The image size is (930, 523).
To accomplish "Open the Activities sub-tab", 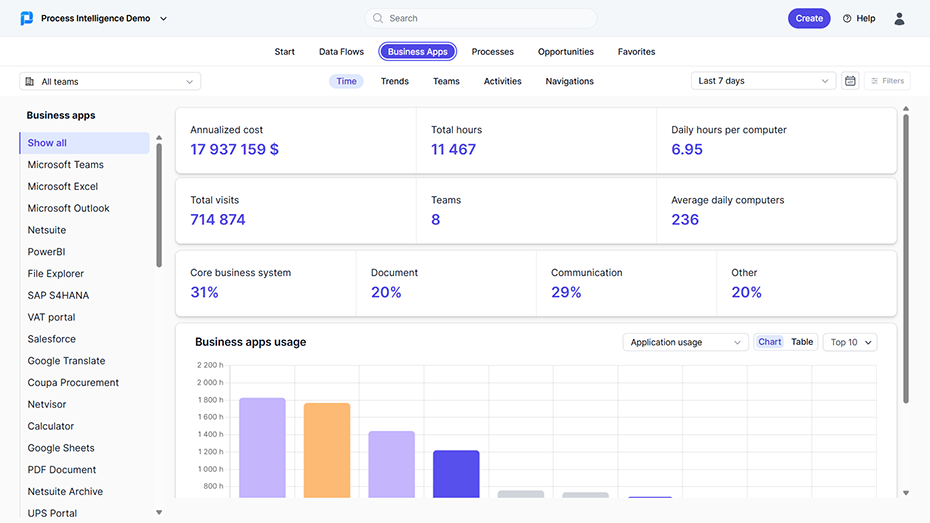I will pyautogui.click(x=502, y=81).
